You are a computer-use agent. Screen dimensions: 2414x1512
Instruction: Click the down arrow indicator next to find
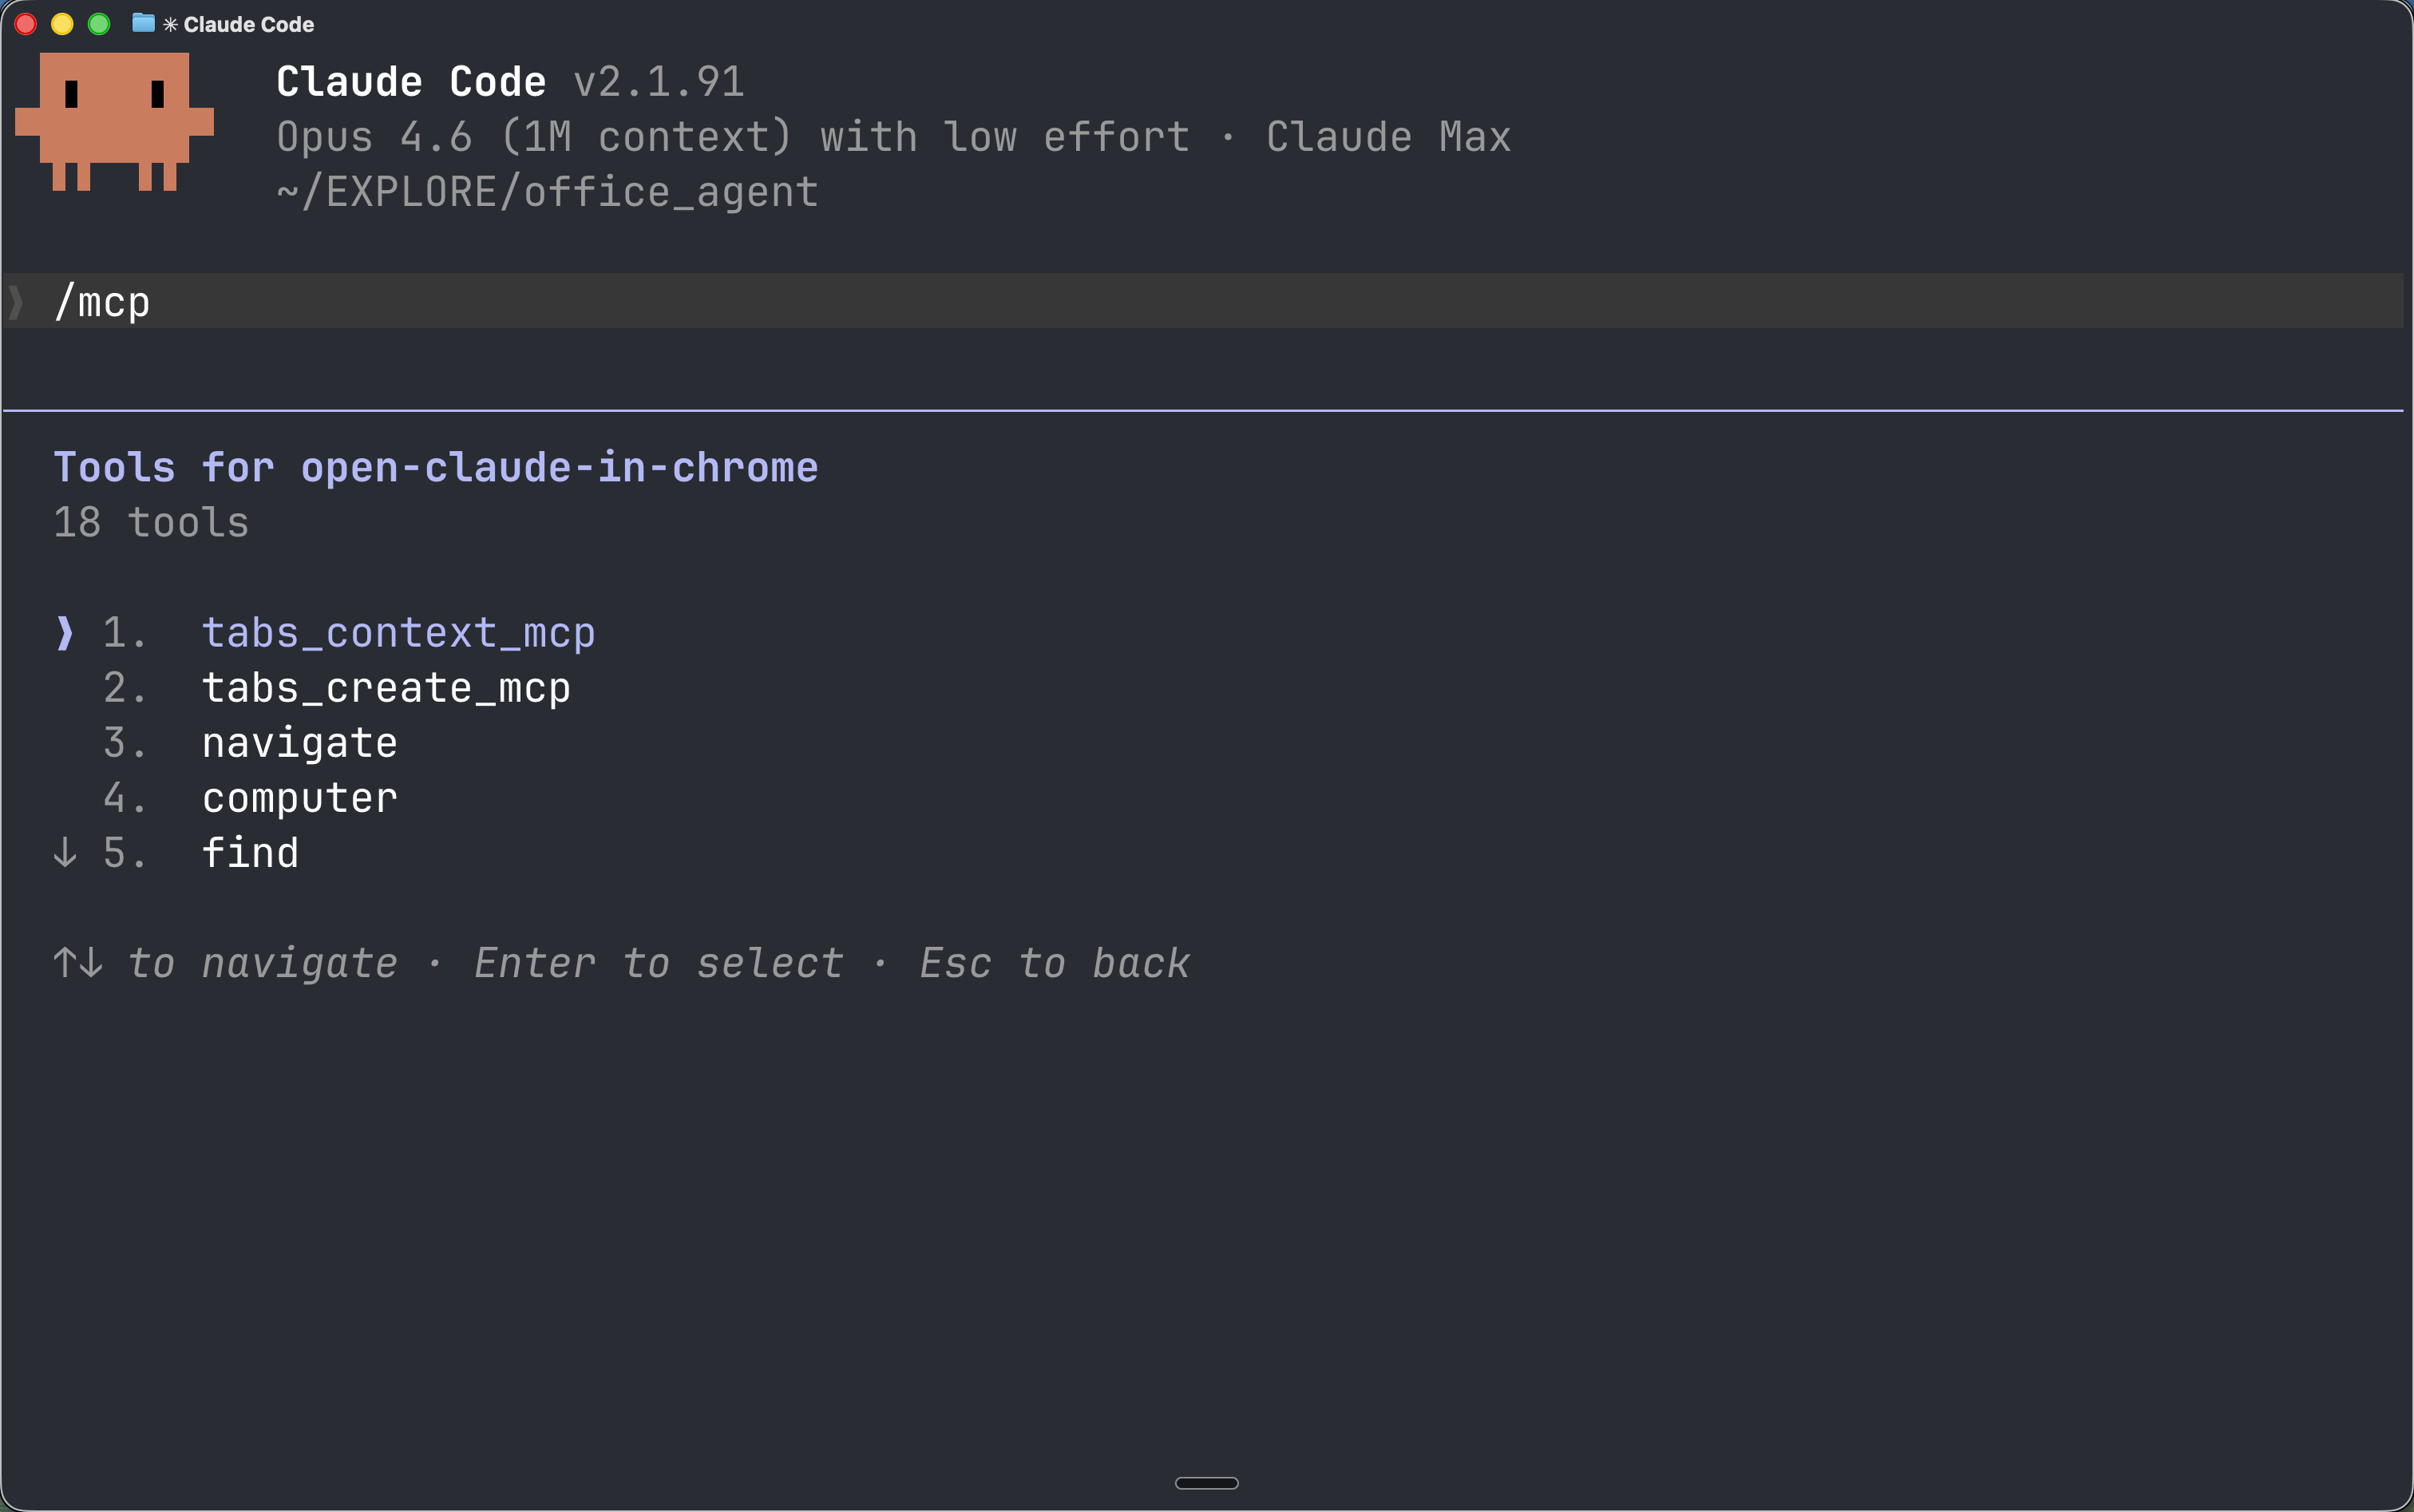64,852
